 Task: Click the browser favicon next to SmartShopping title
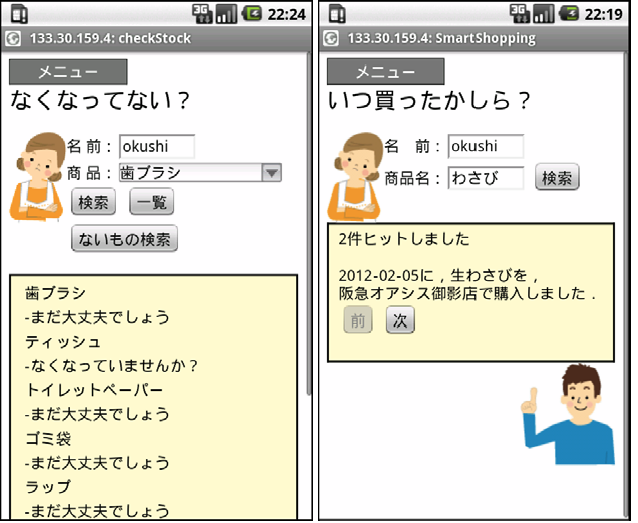point(331,39)
